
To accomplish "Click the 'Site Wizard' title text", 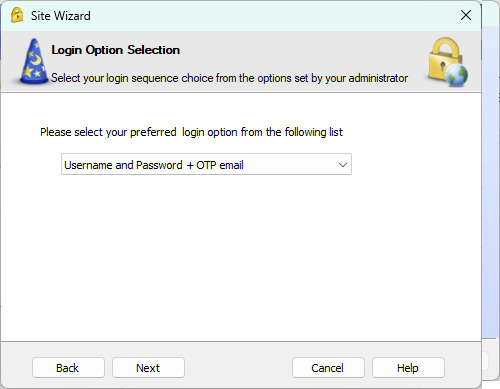I will 60,16.
